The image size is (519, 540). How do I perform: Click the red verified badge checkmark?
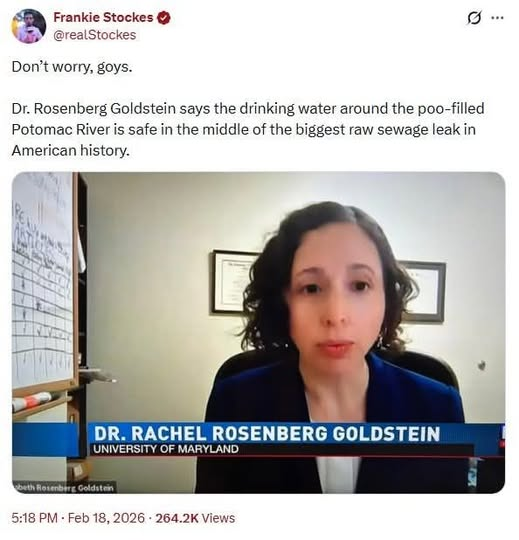click(164, 18)
